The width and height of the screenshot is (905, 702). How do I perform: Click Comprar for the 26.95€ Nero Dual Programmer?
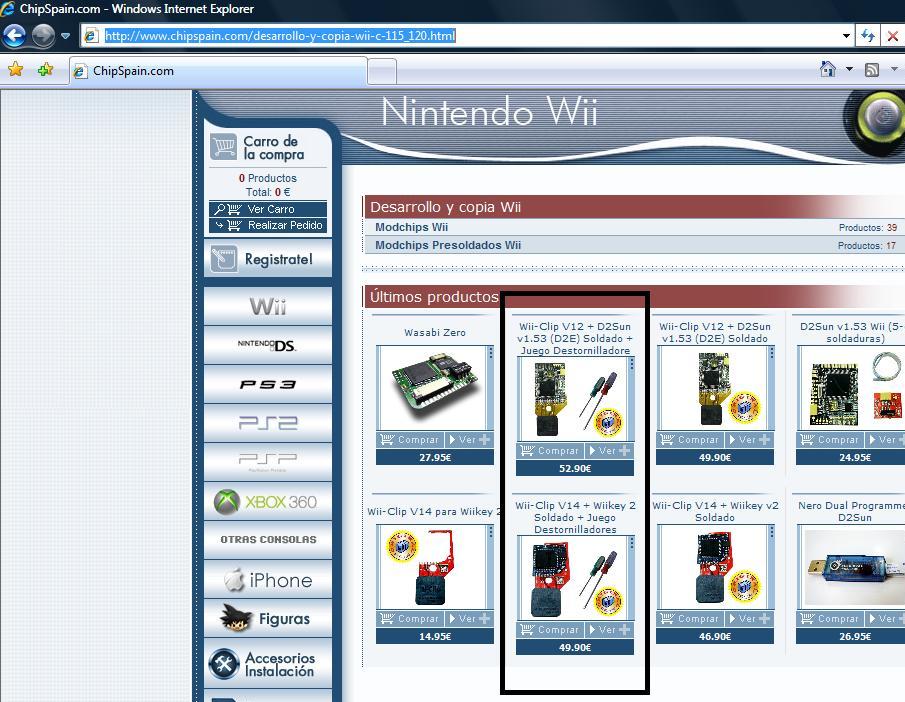tap(831, 618)
